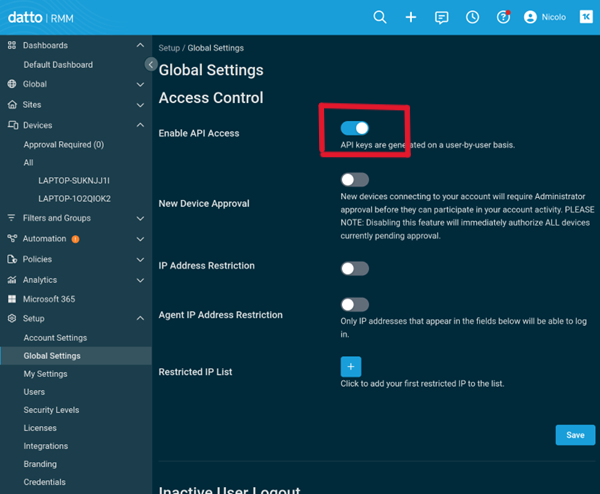Open the Nicolo user profile icon

click(530, 17)
